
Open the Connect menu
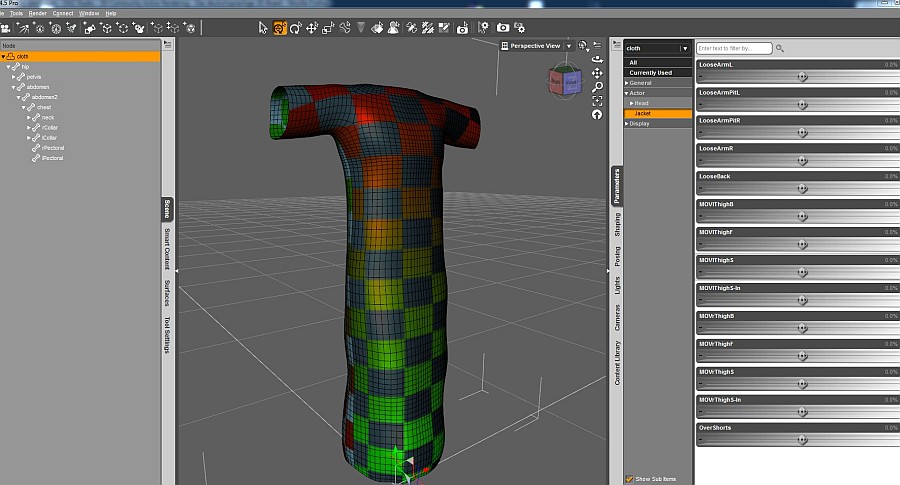(63, 13)
